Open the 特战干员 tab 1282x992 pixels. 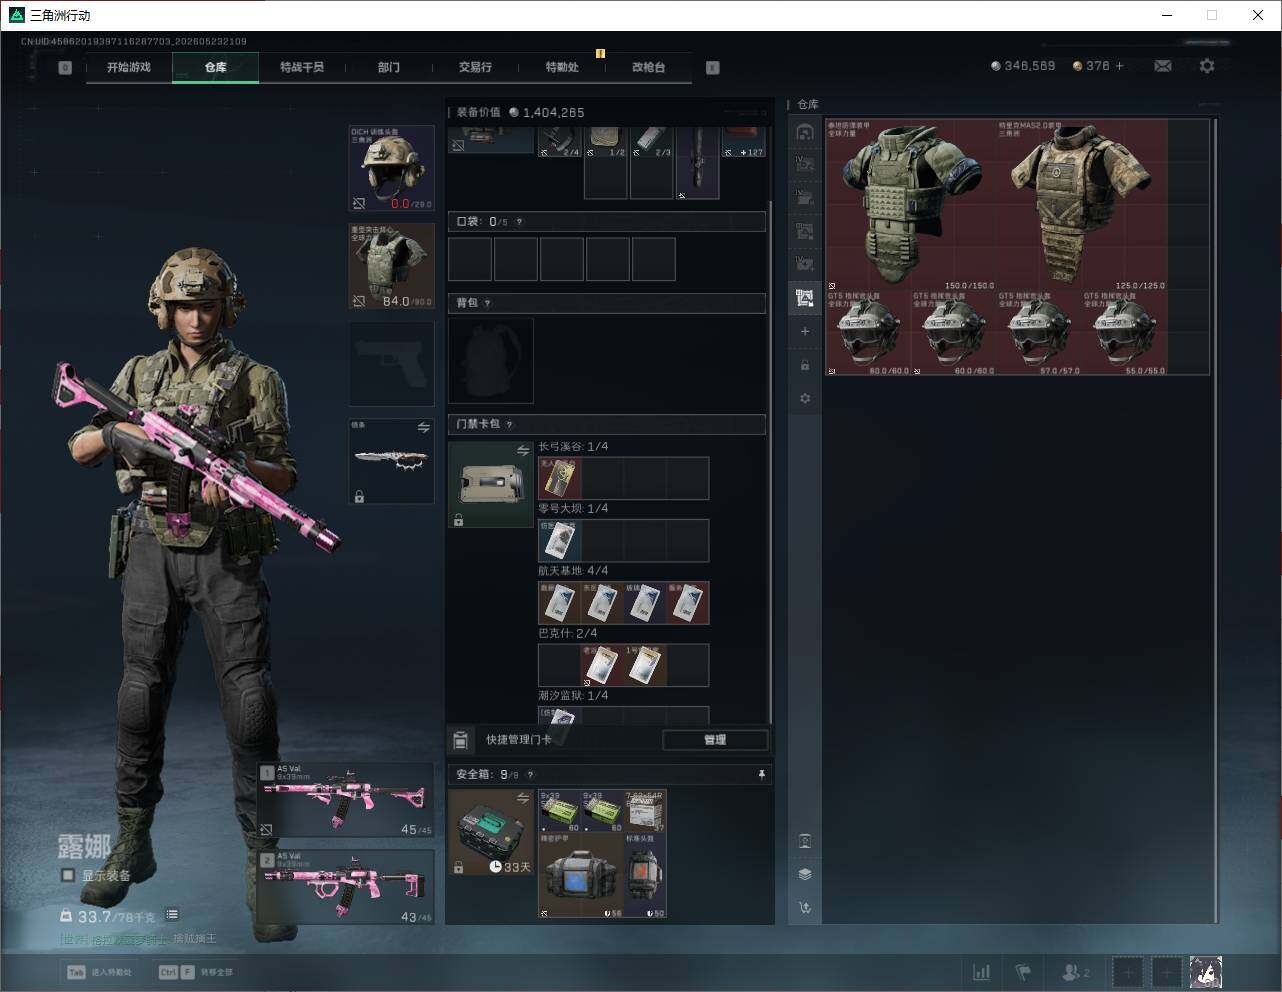302,67
